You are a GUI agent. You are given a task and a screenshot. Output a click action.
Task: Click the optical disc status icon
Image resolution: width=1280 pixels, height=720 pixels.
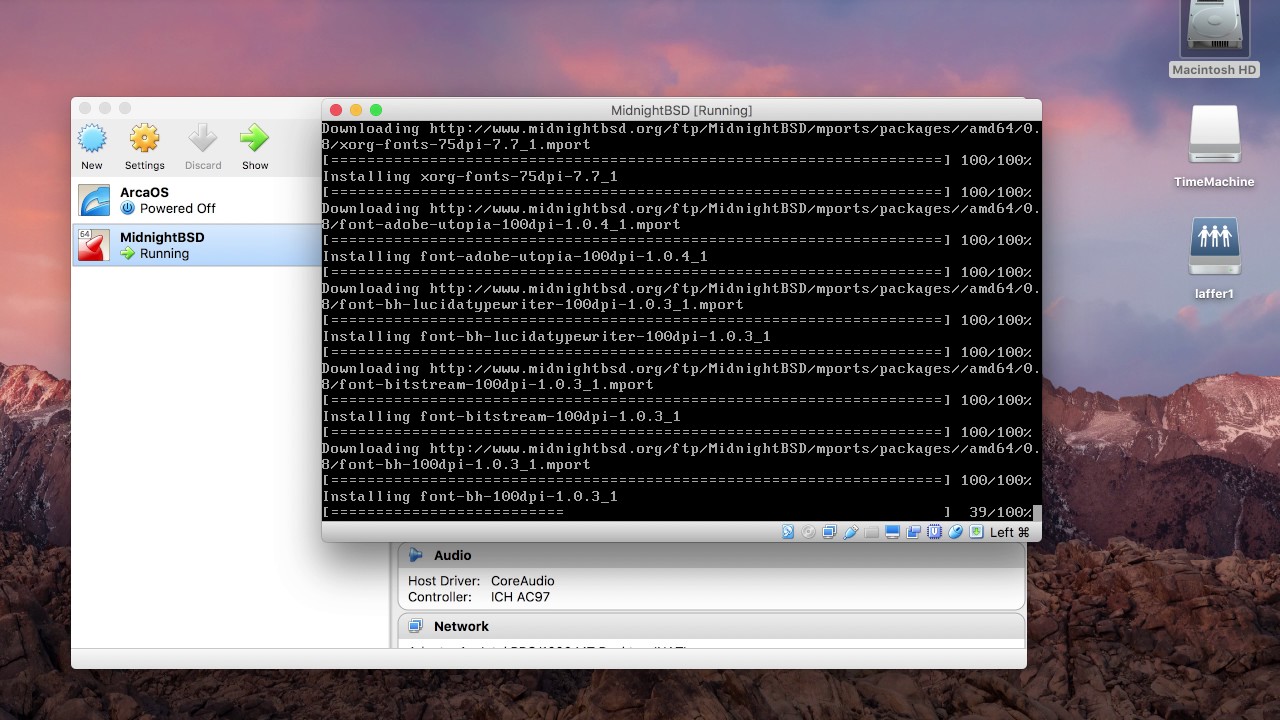(808, 532)
